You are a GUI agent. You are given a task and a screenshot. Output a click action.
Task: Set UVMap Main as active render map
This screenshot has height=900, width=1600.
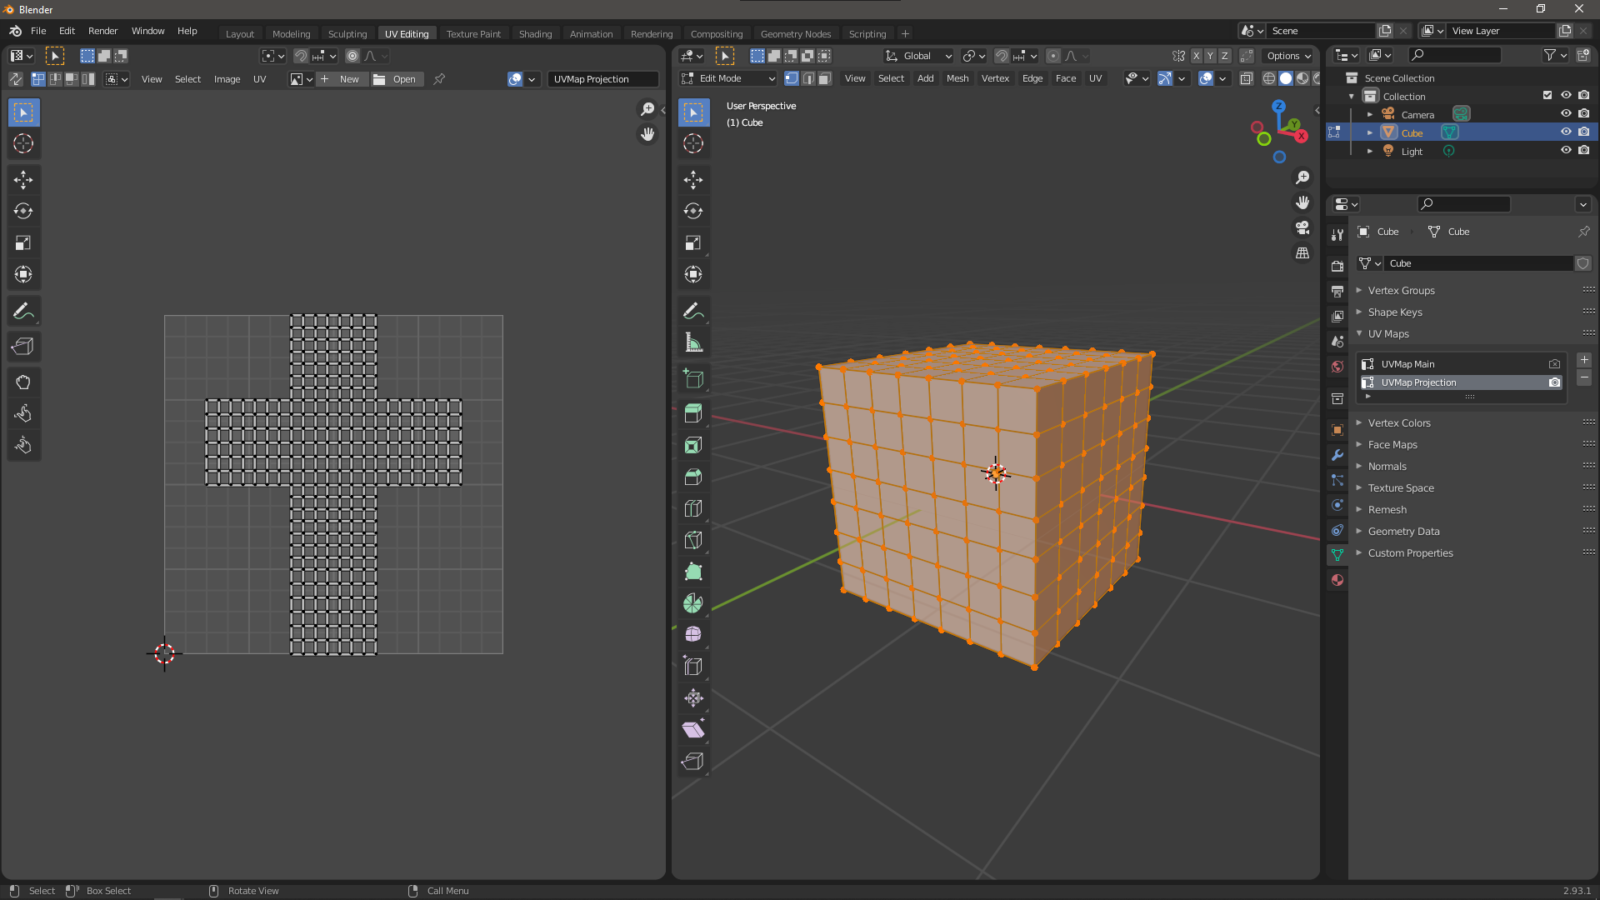1553,363
